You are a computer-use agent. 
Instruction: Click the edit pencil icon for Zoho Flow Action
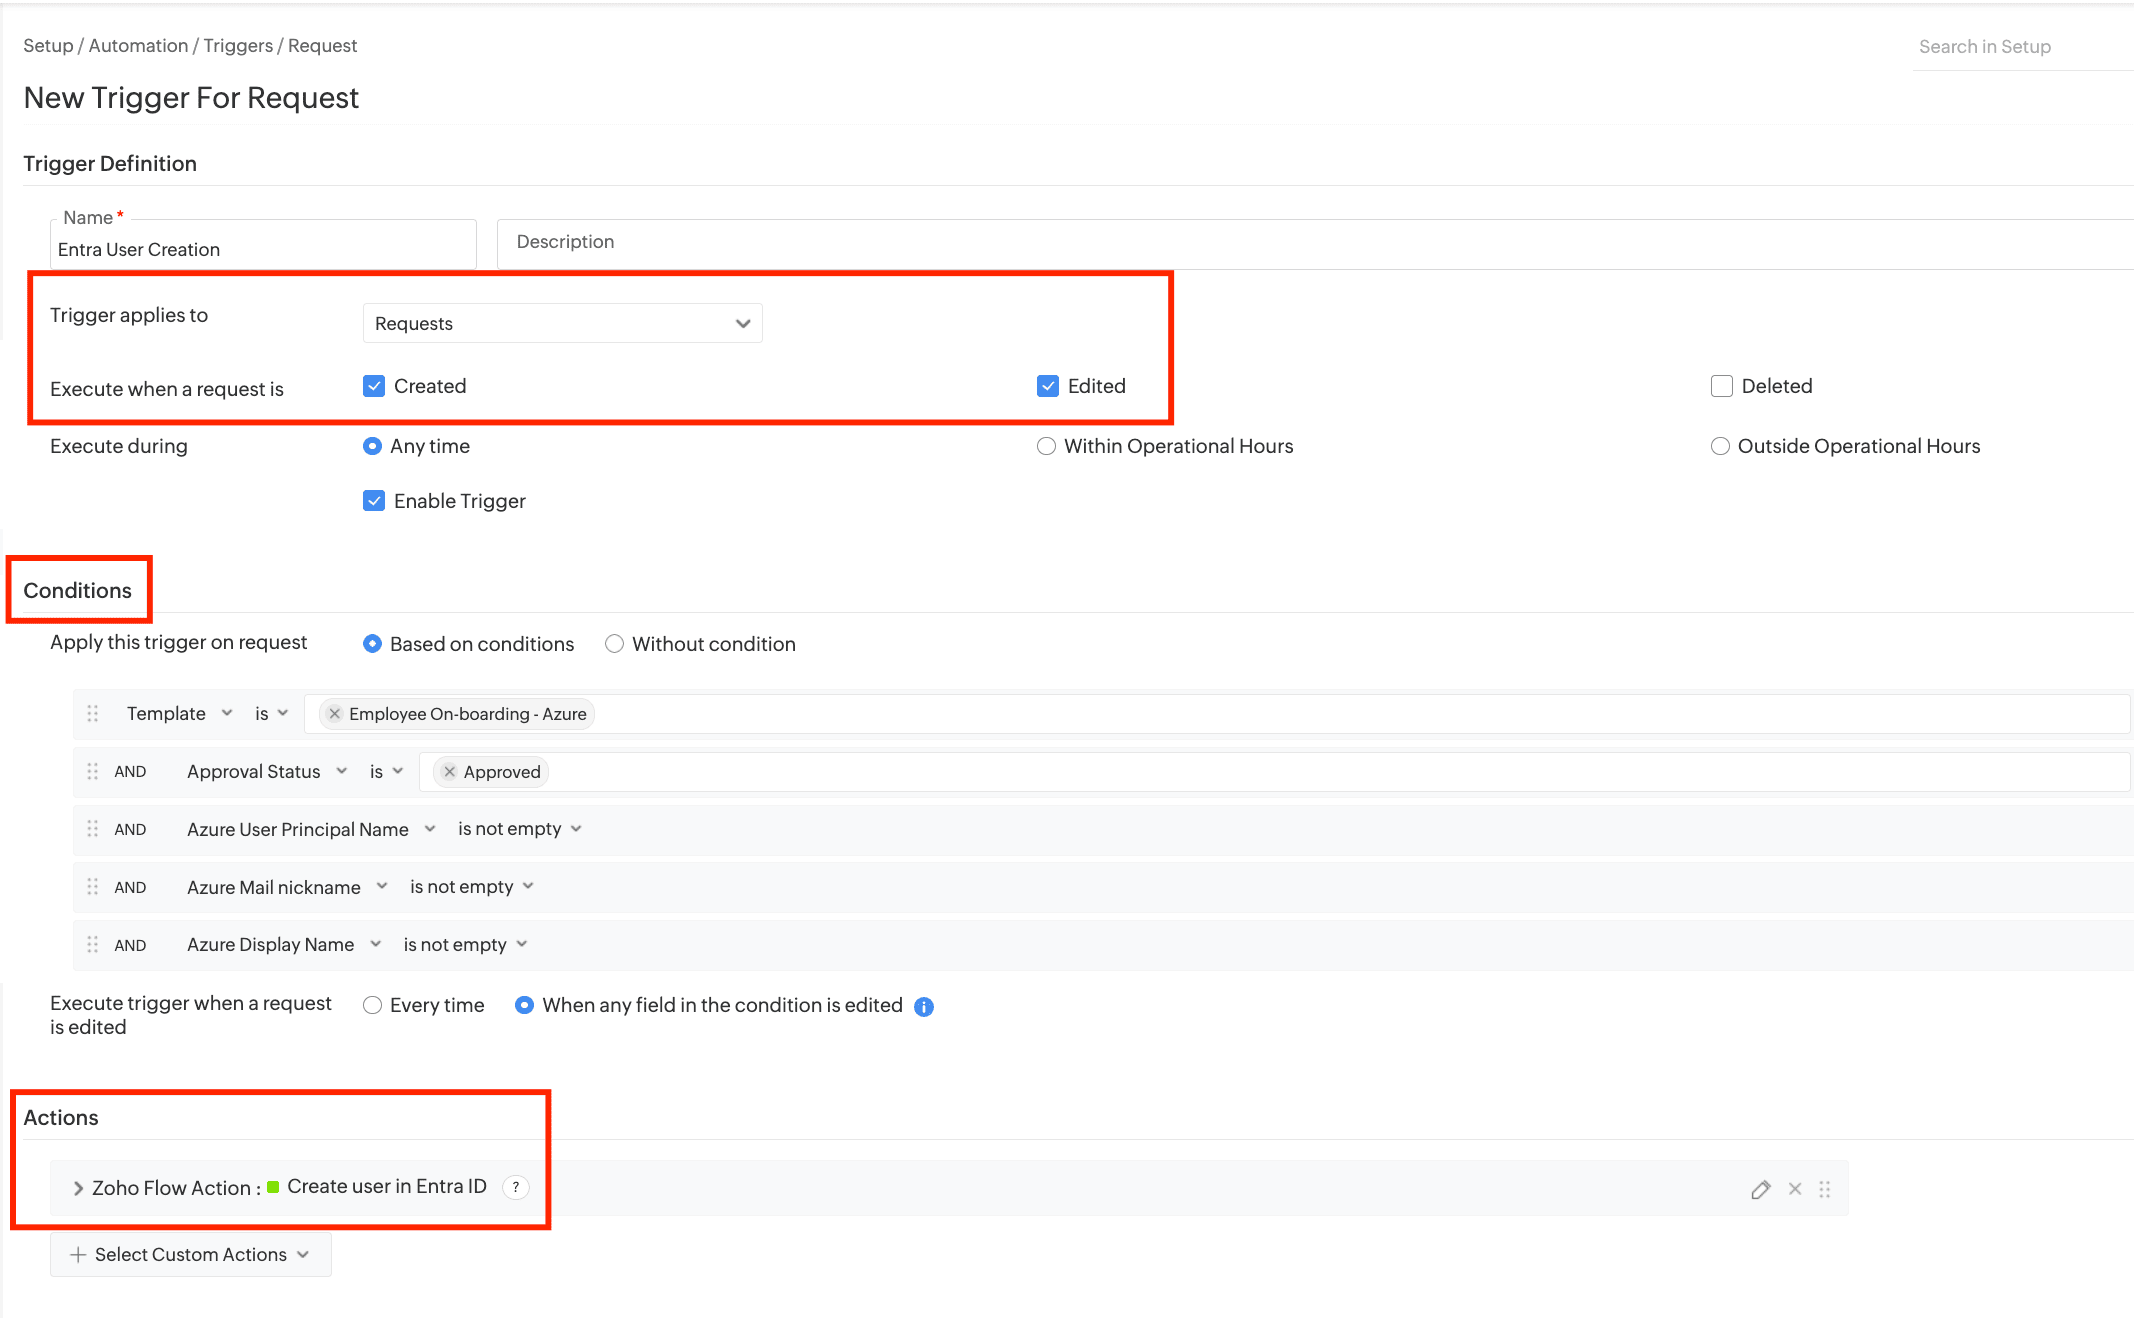tap(1761, 1189)
